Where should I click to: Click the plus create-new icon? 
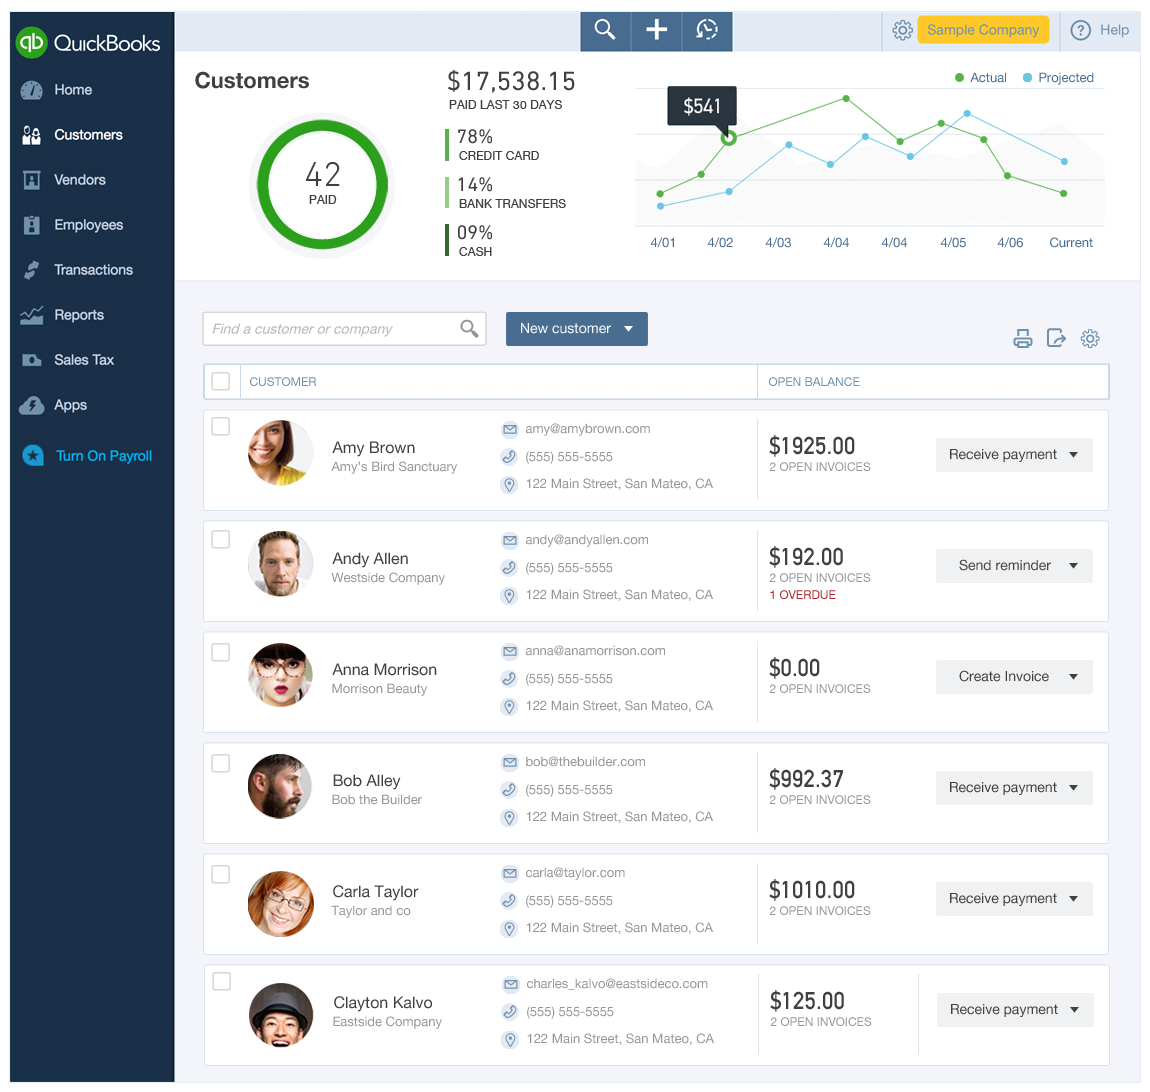(656, 30)
